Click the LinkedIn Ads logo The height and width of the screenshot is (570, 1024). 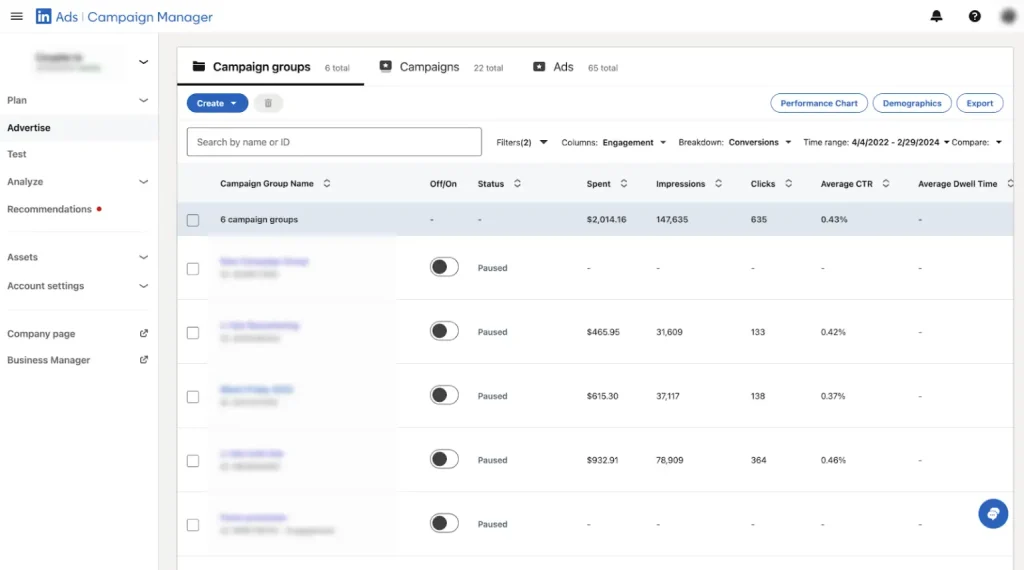point(44,16)
